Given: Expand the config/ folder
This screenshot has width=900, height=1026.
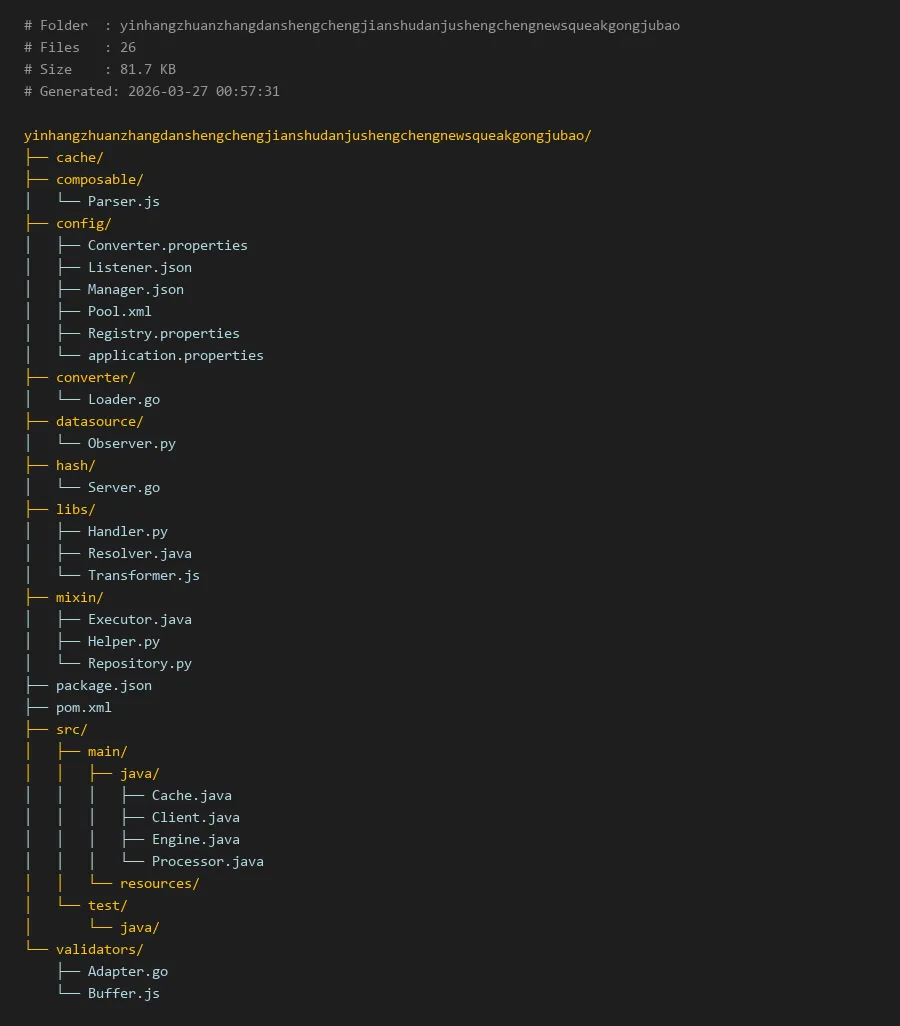Looking at the screenshot, I should (x=83, y=223).
